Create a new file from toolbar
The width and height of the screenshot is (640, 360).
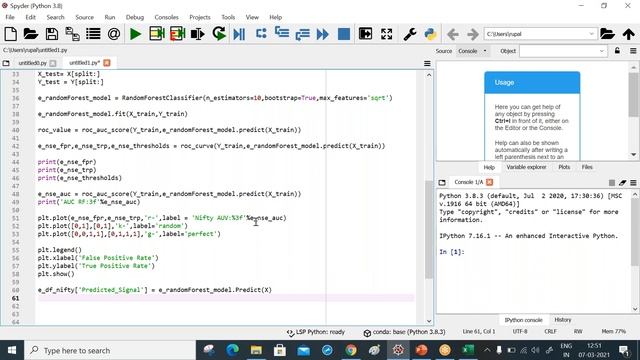coord(11,34)
